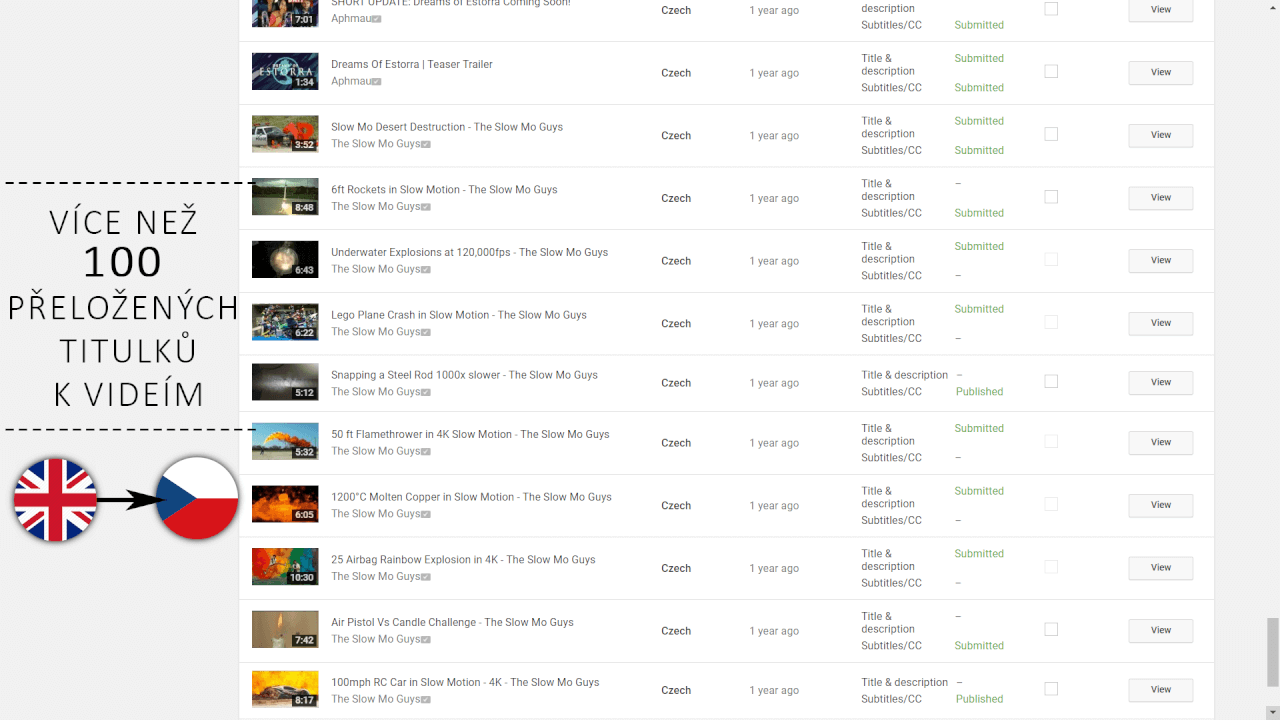Click badge icon beside Aphmau under Dreams Of Estorra
Screen dimensions: 1280x720
(x=377, y=82)
